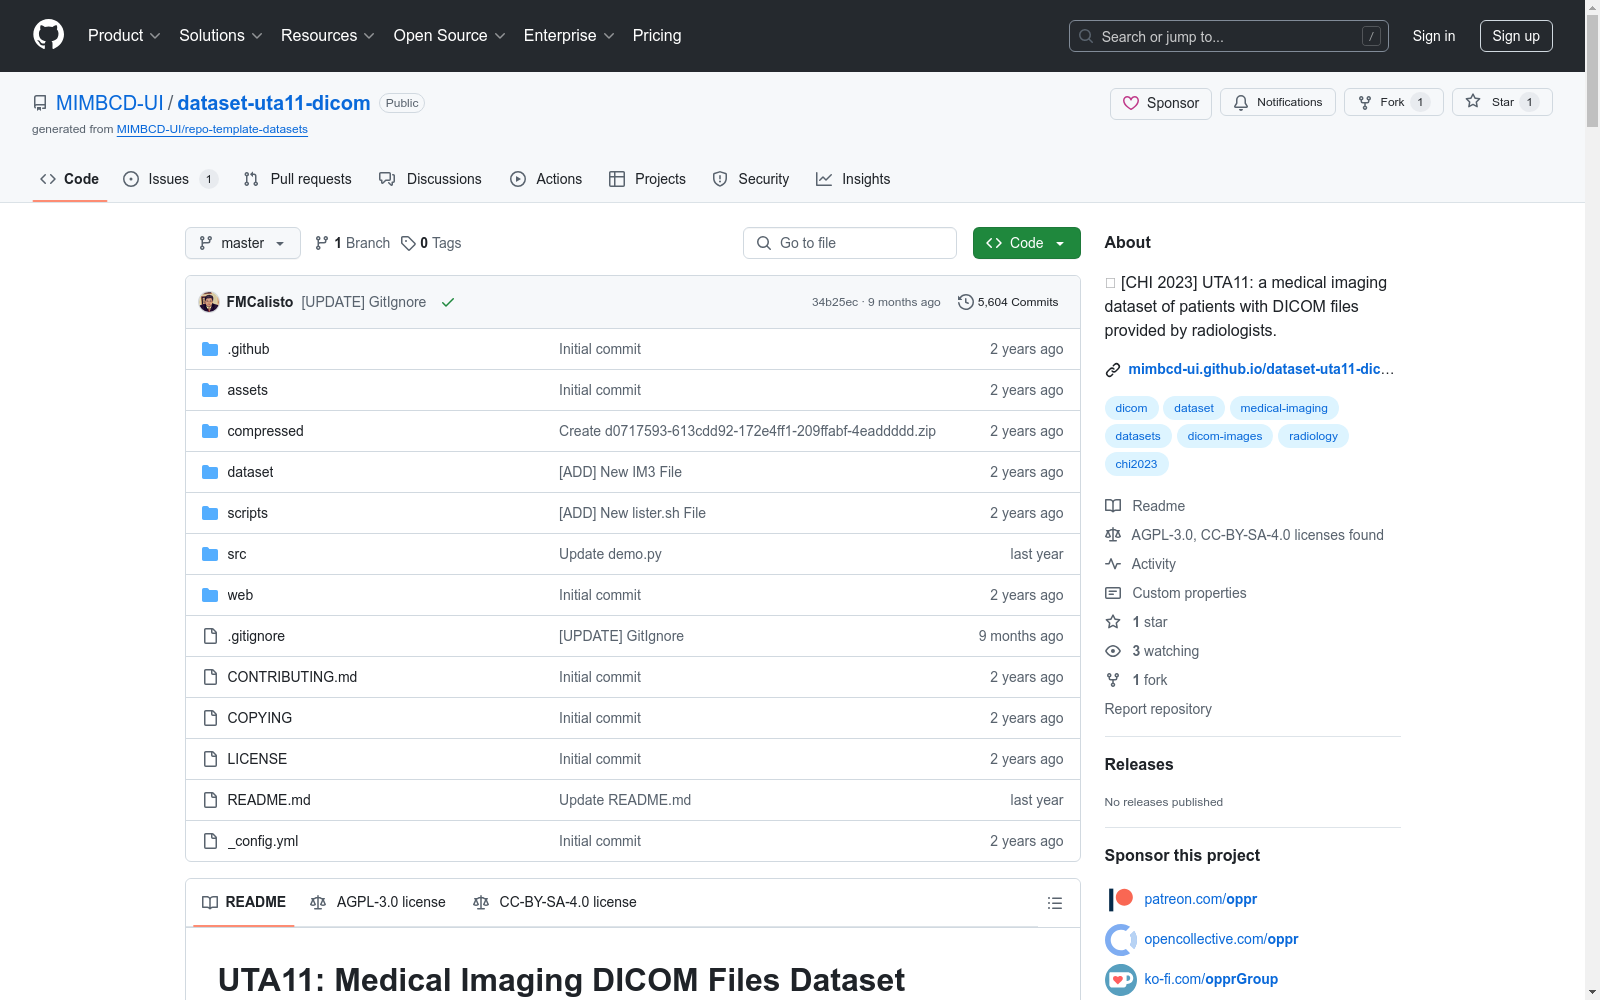Click the commits history clock icon
Image resolution: width=1600 pixels, height=1000 pixels.
point(965,302)
